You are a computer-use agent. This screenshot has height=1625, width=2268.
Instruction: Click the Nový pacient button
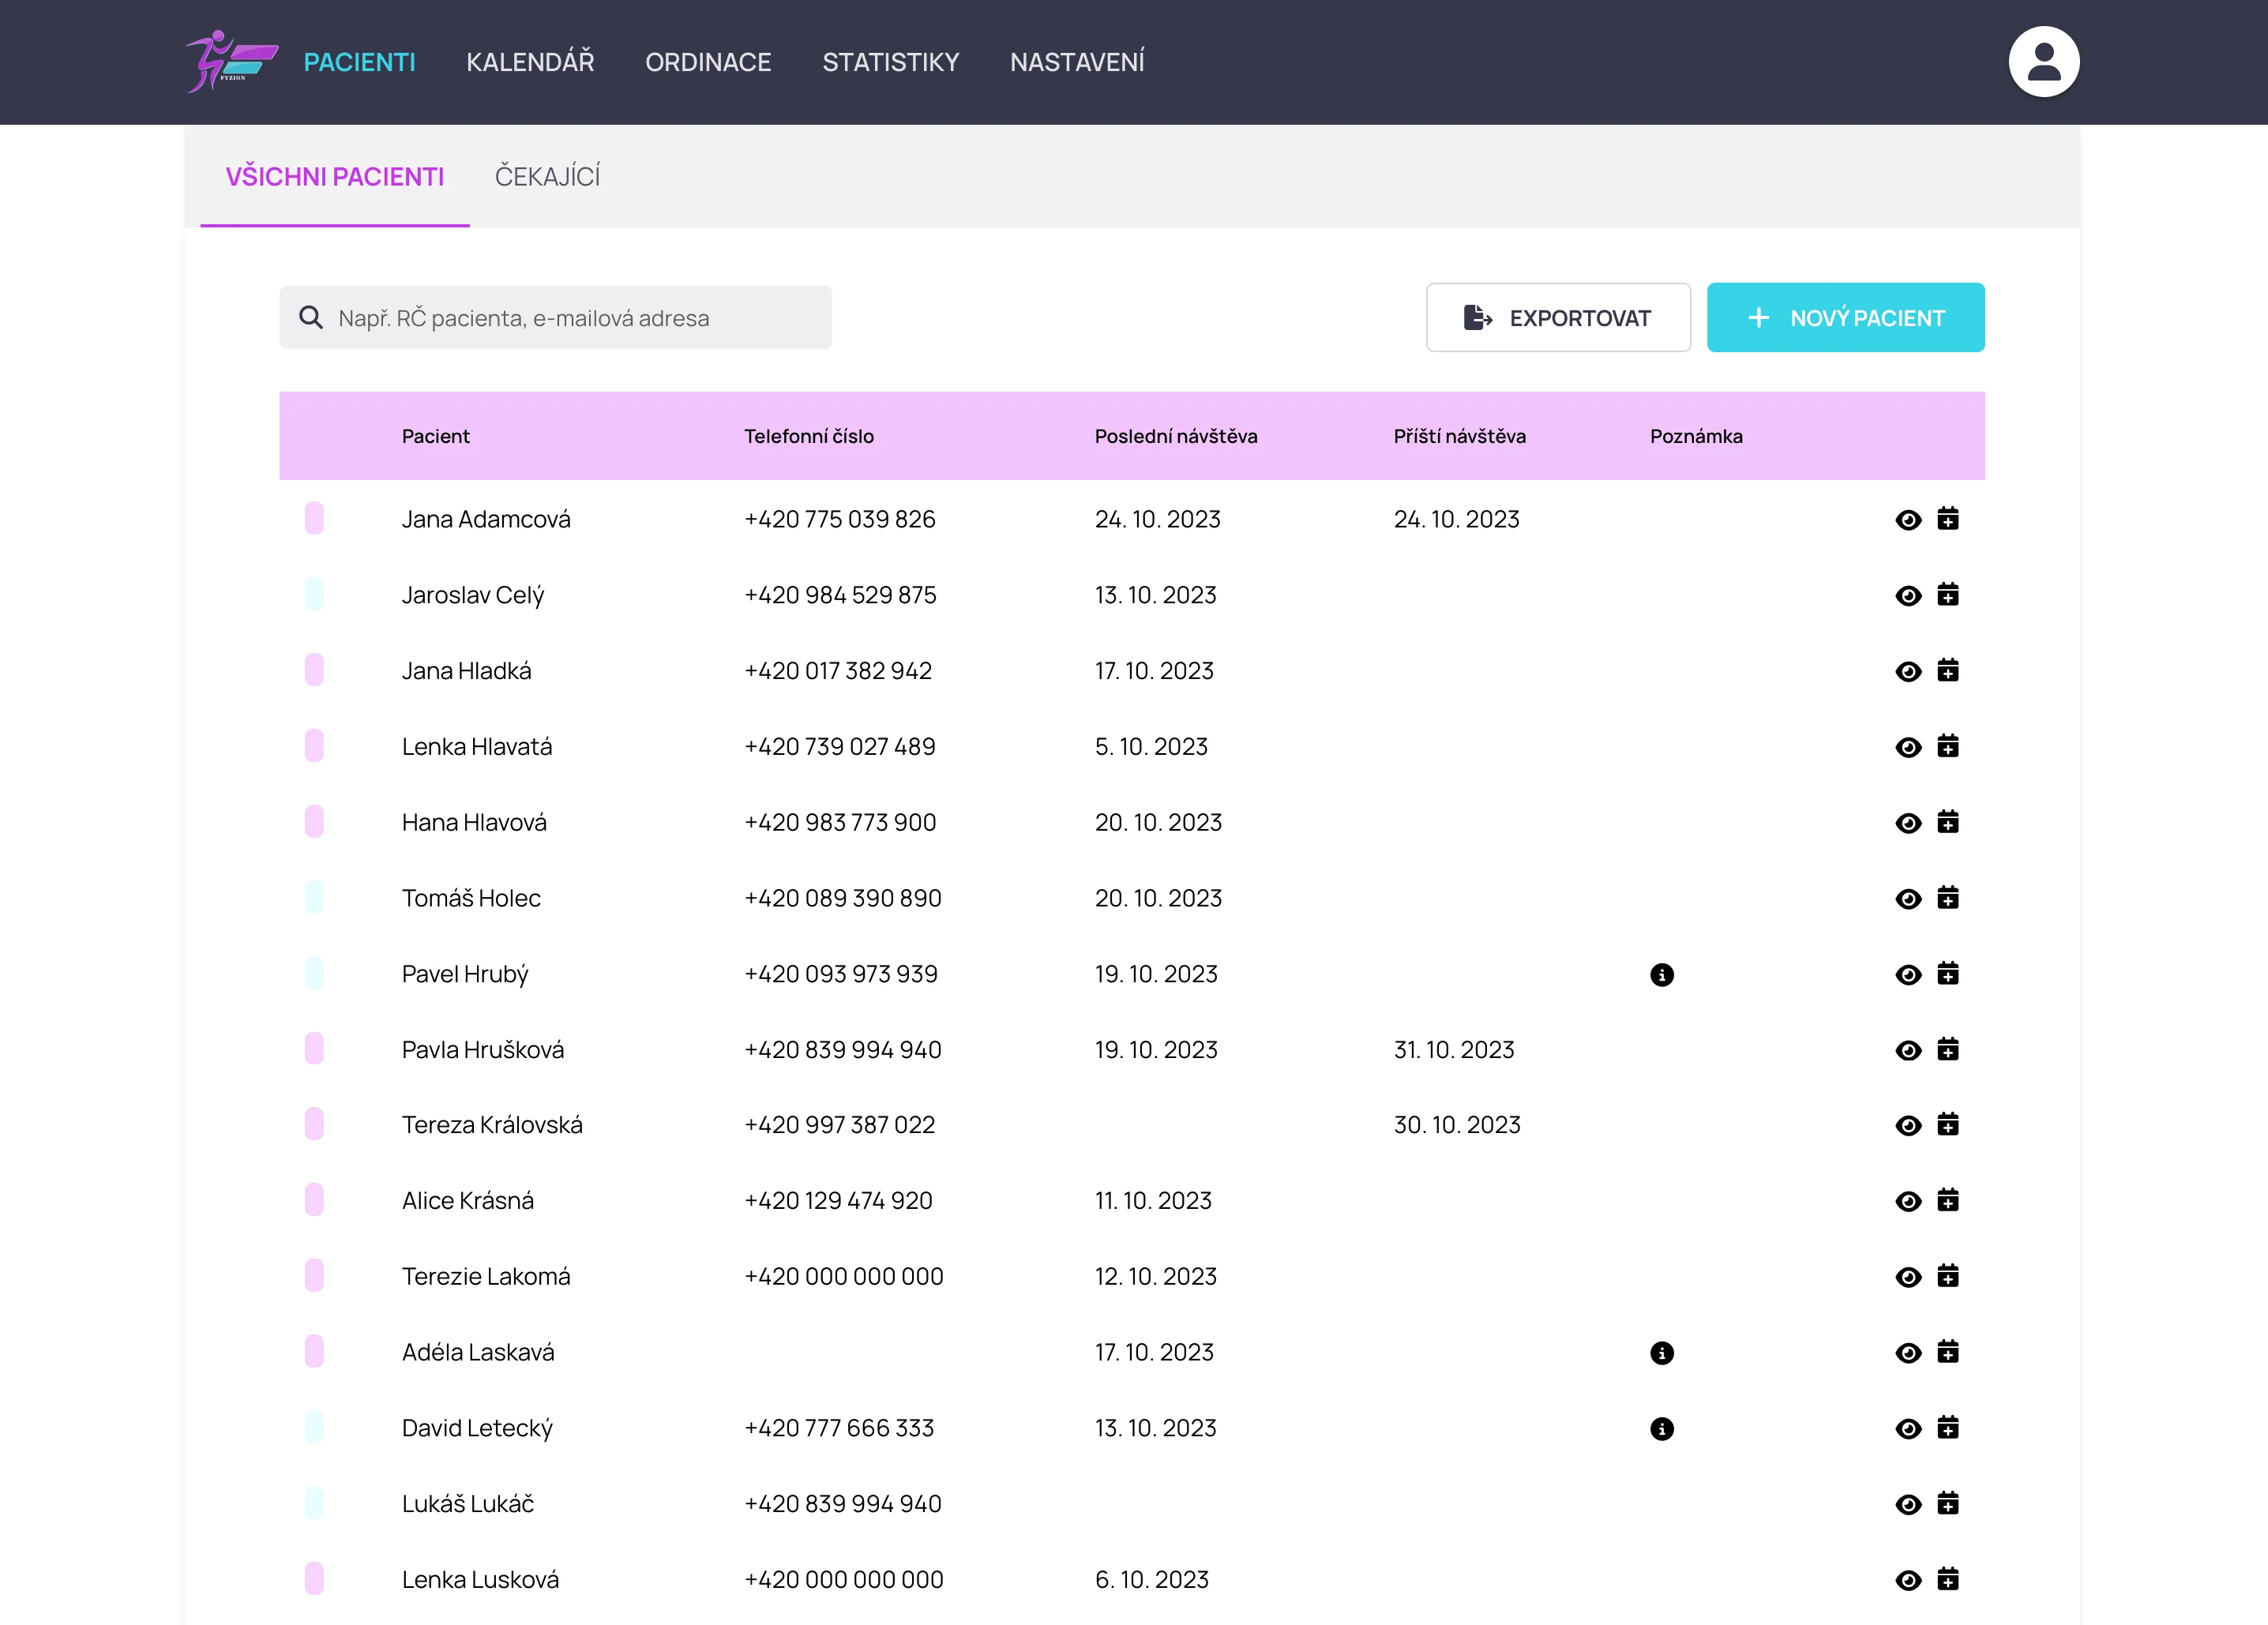point(1845,318)
